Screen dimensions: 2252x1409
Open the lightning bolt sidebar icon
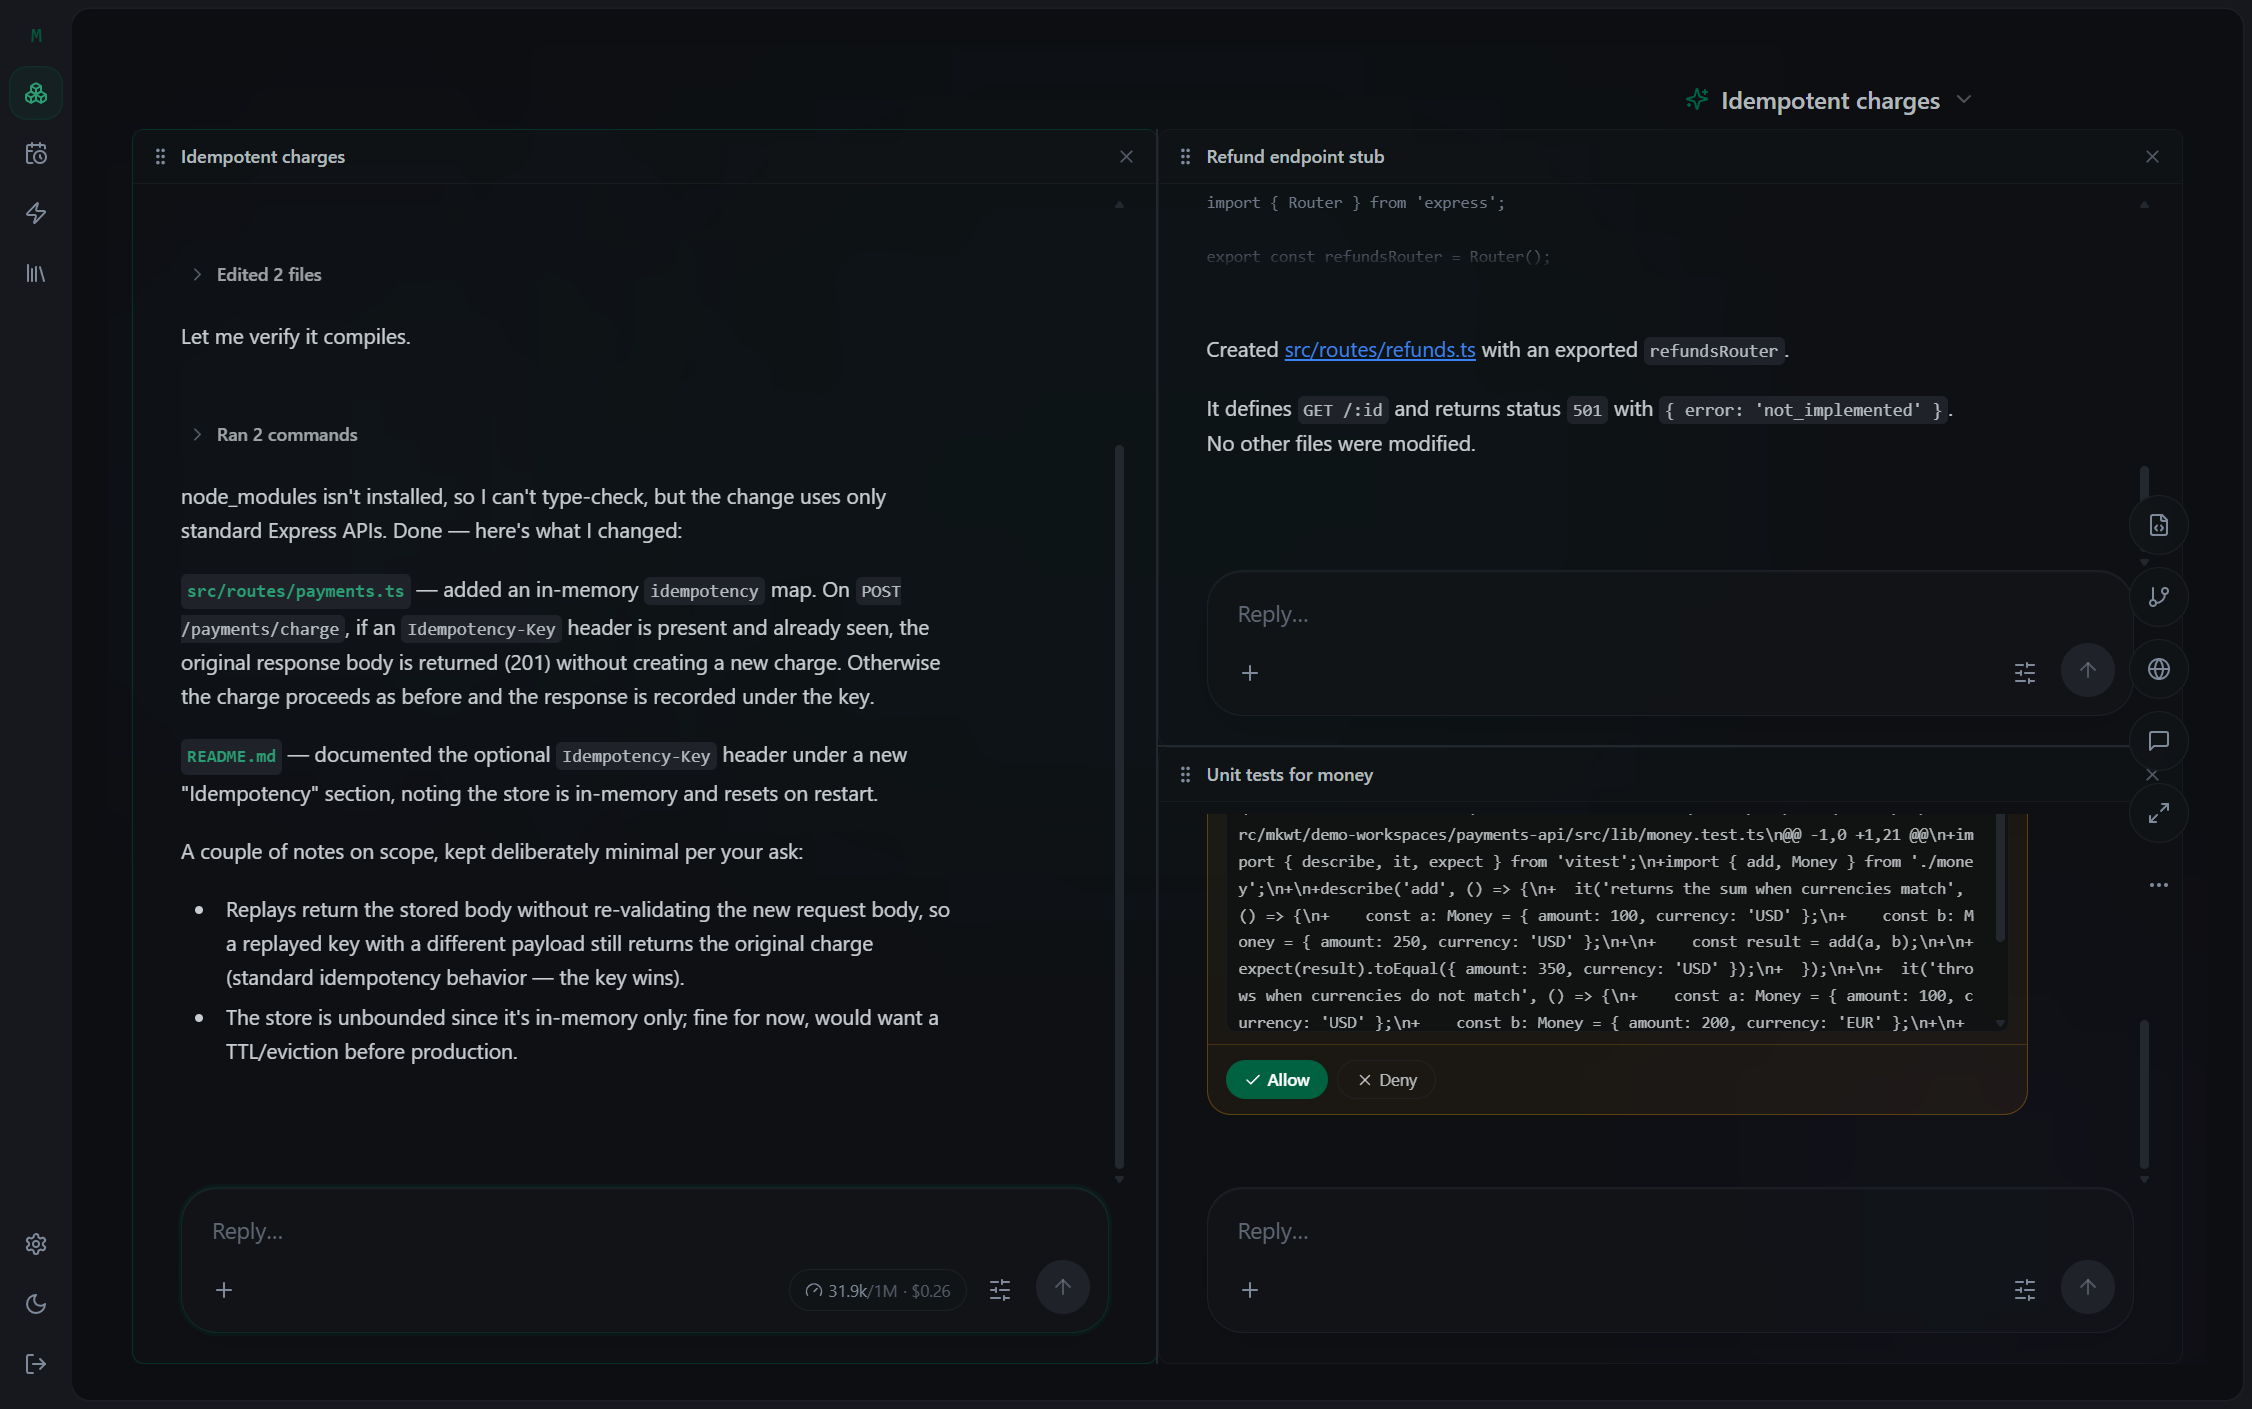[36, 213]
